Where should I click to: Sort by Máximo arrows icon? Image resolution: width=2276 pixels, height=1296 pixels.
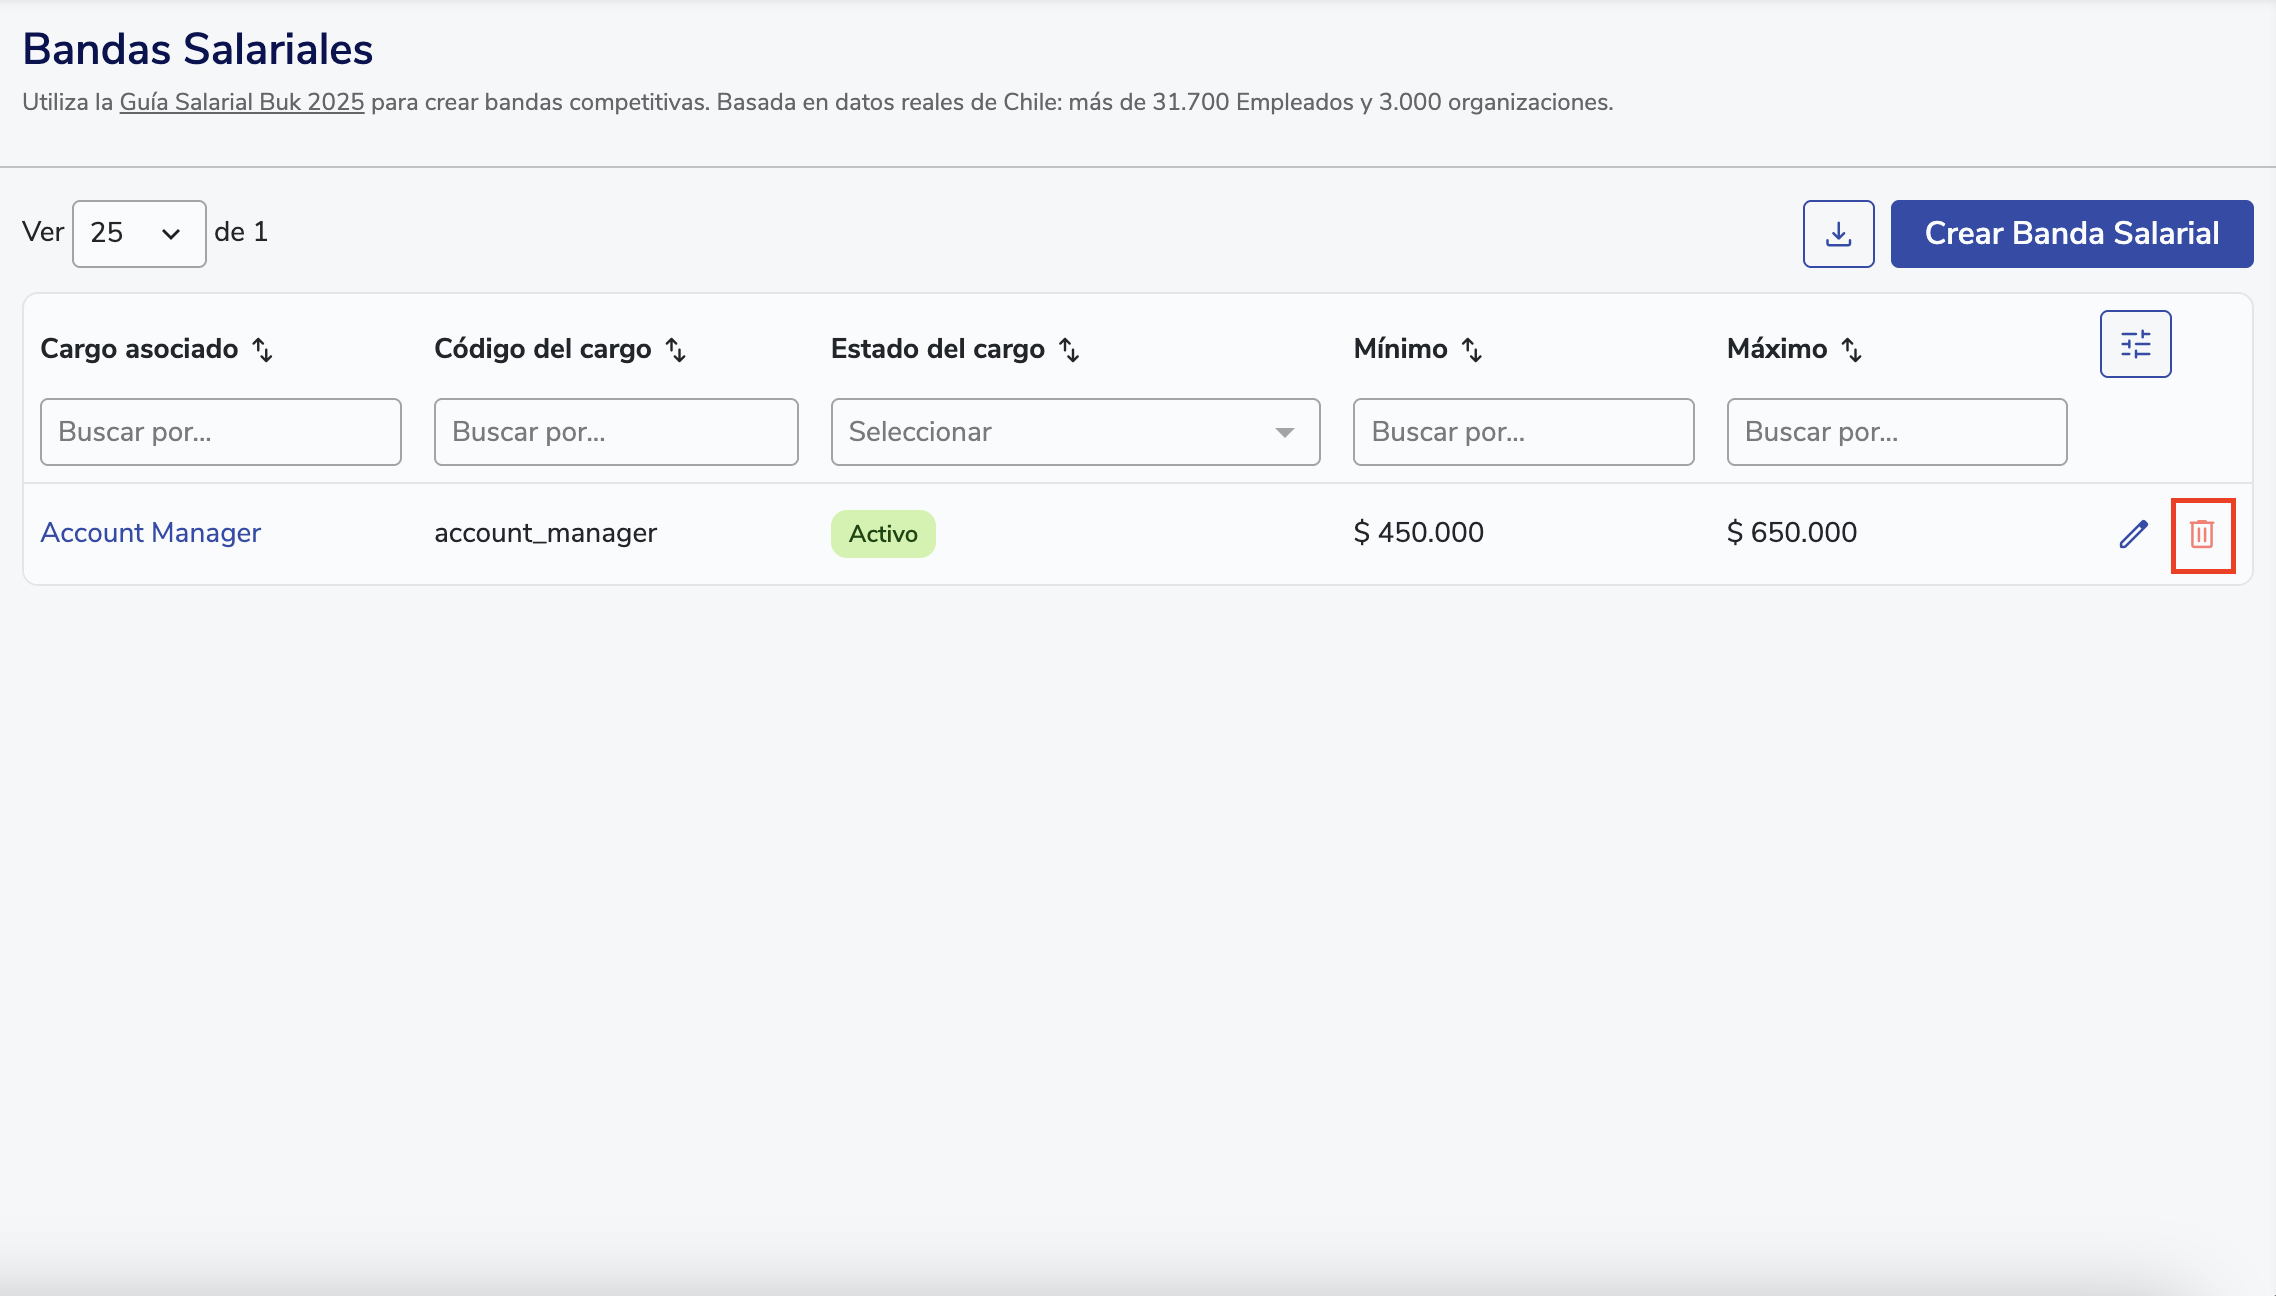point(1851,349)
